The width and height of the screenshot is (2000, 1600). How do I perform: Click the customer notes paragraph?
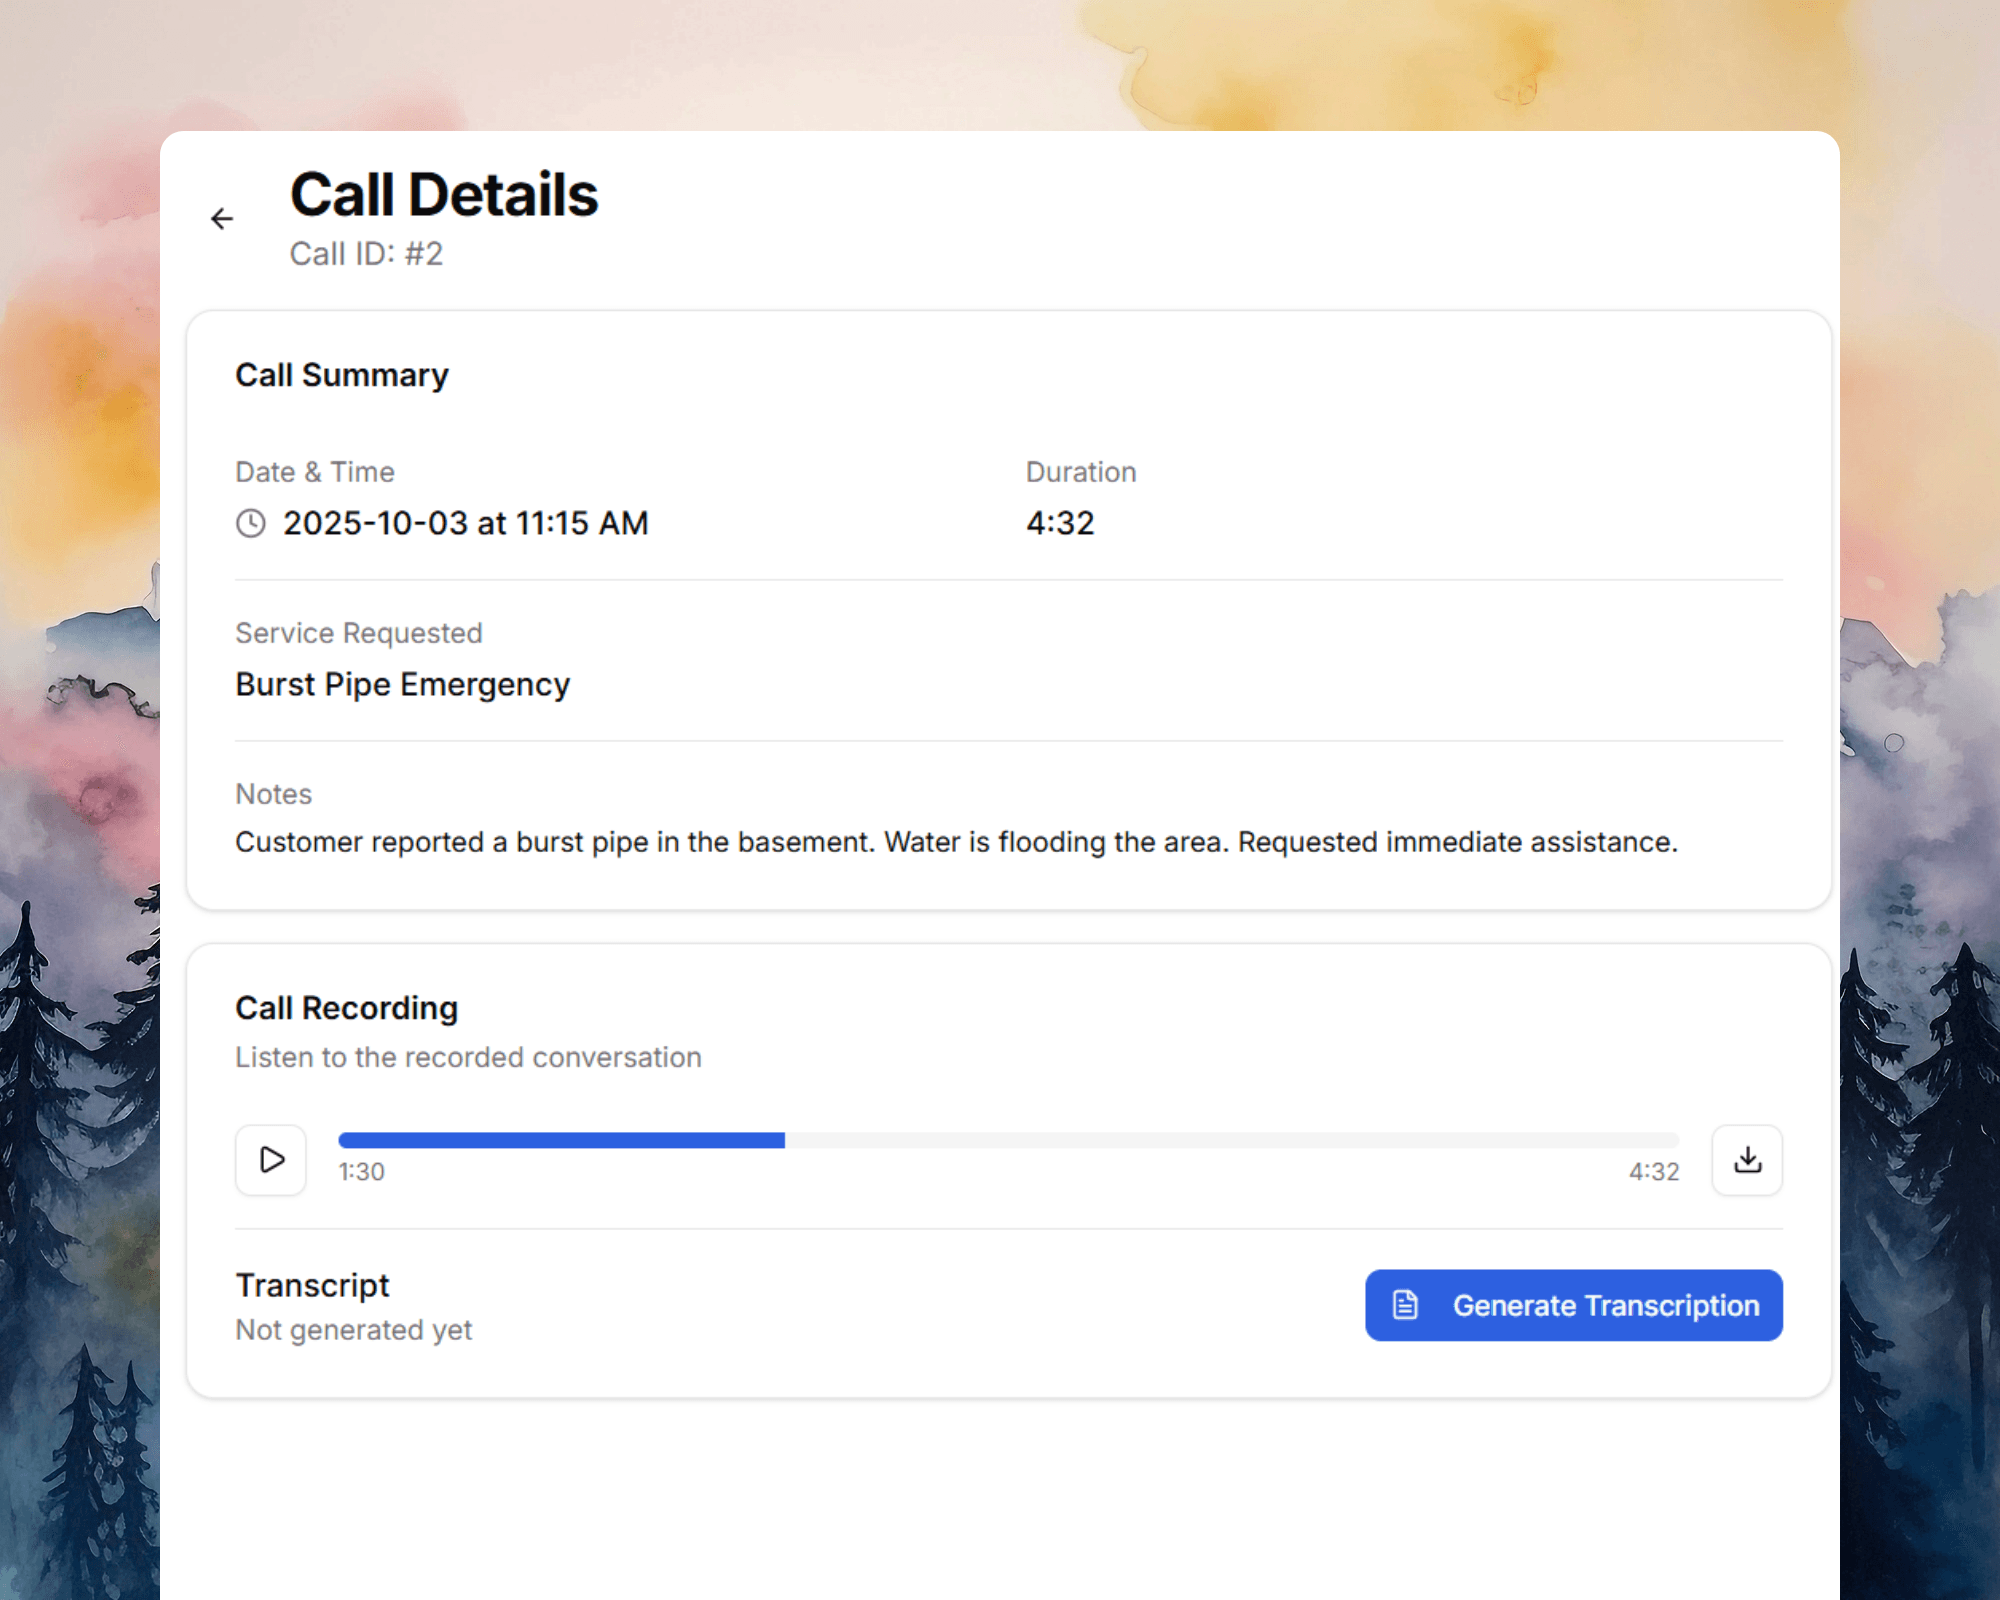(x=956, y=842)
